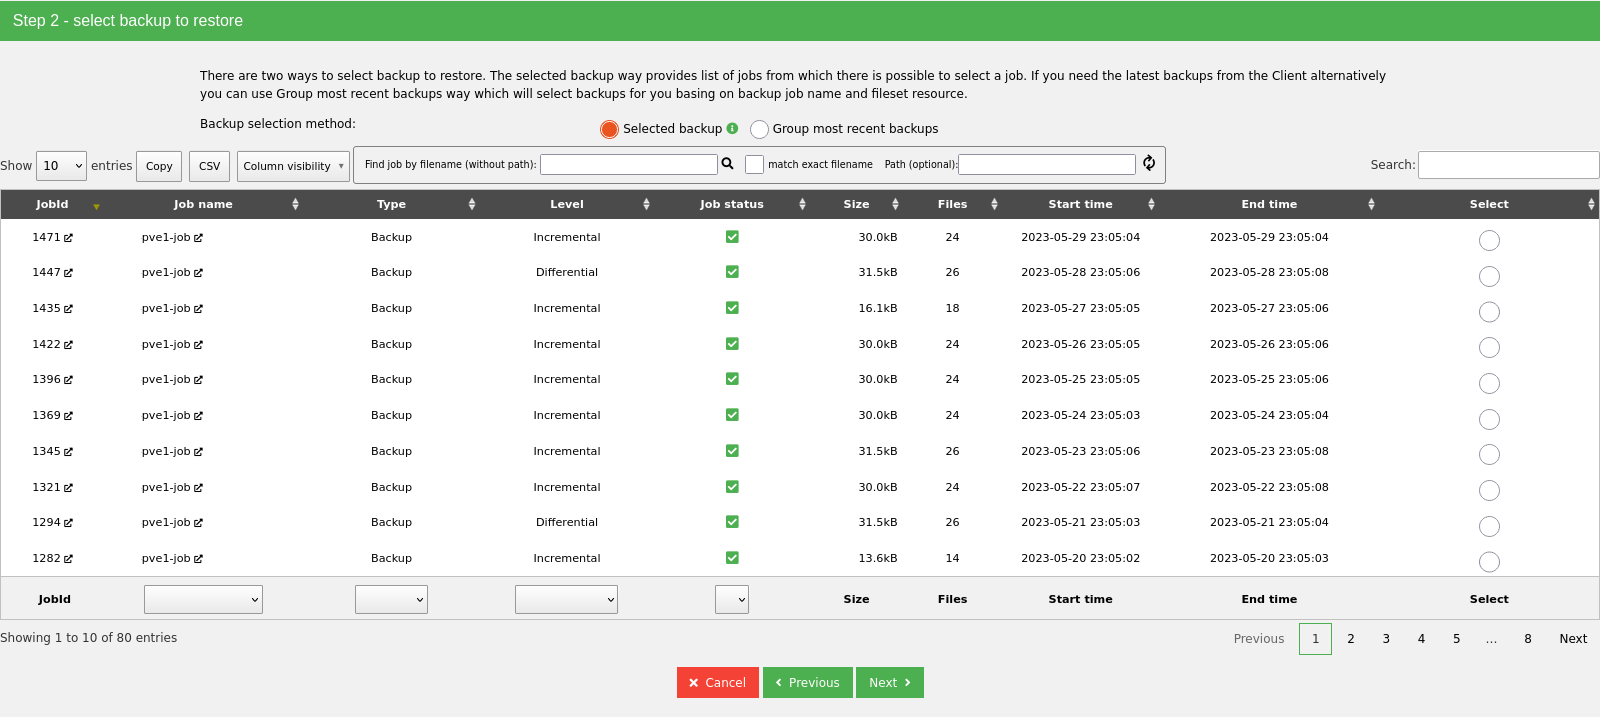Open the Show entries count dropdown
The image size is (1600, 717).
coord(61,166)
